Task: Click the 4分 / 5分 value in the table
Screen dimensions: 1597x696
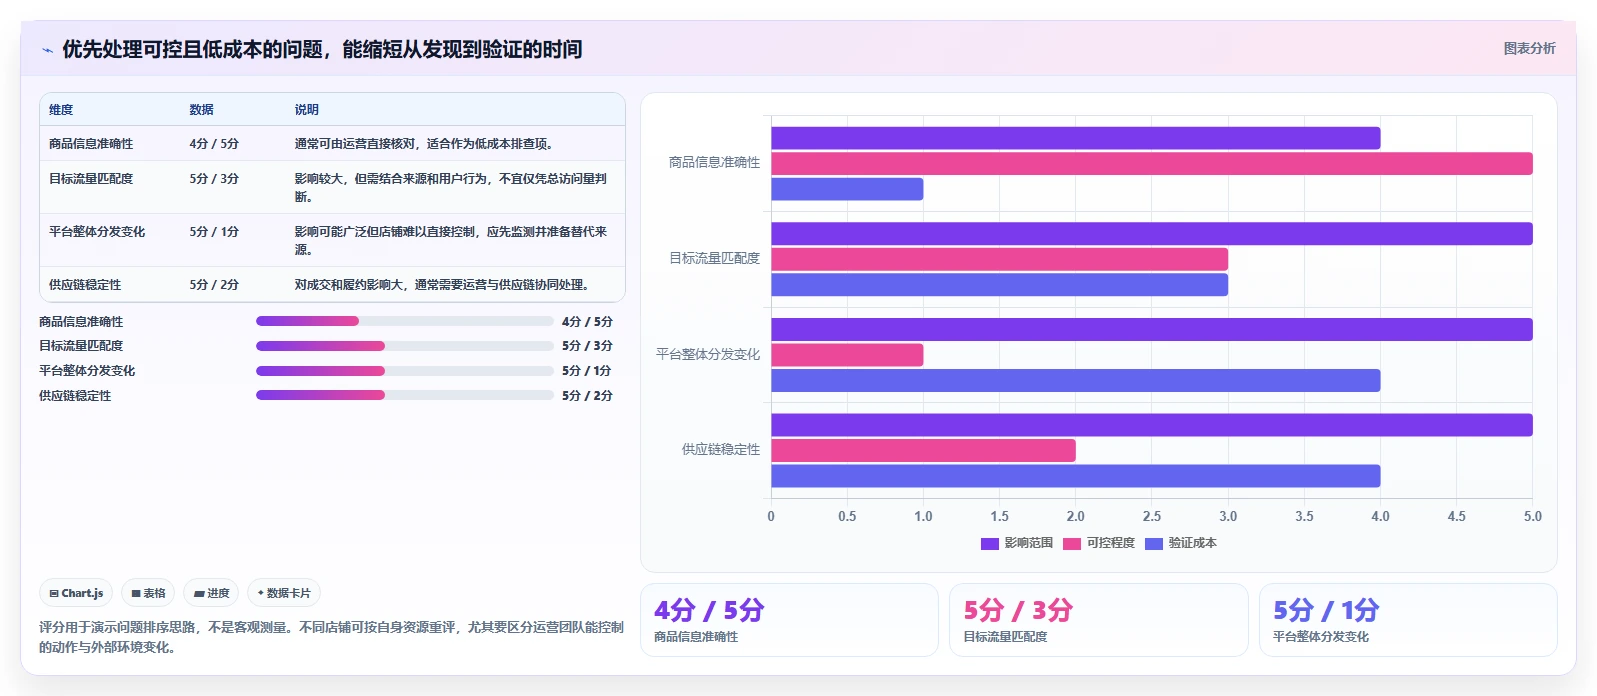Action: pyautogui.click(x=214, y=144)
